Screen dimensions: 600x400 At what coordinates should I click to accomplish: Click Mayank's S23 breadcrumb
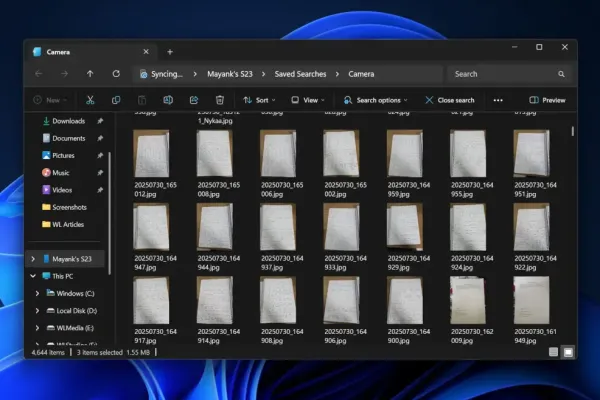pyautogui.click(x=230, y=74)
